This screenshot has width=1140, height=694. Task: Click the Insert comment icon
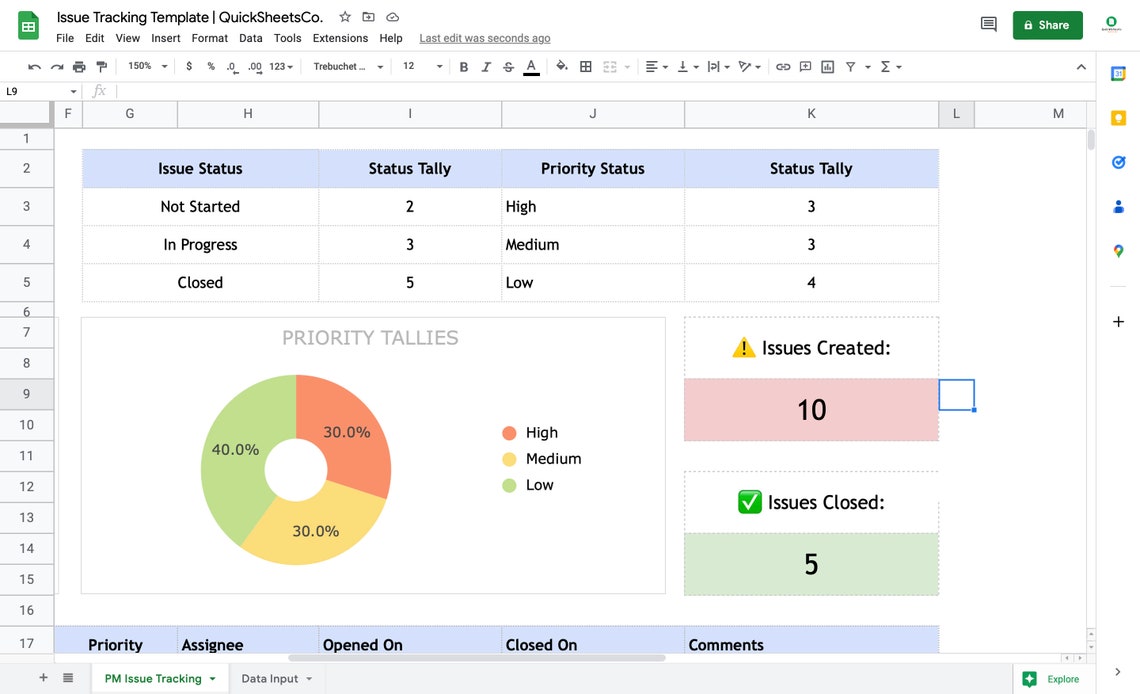point(806,67)
